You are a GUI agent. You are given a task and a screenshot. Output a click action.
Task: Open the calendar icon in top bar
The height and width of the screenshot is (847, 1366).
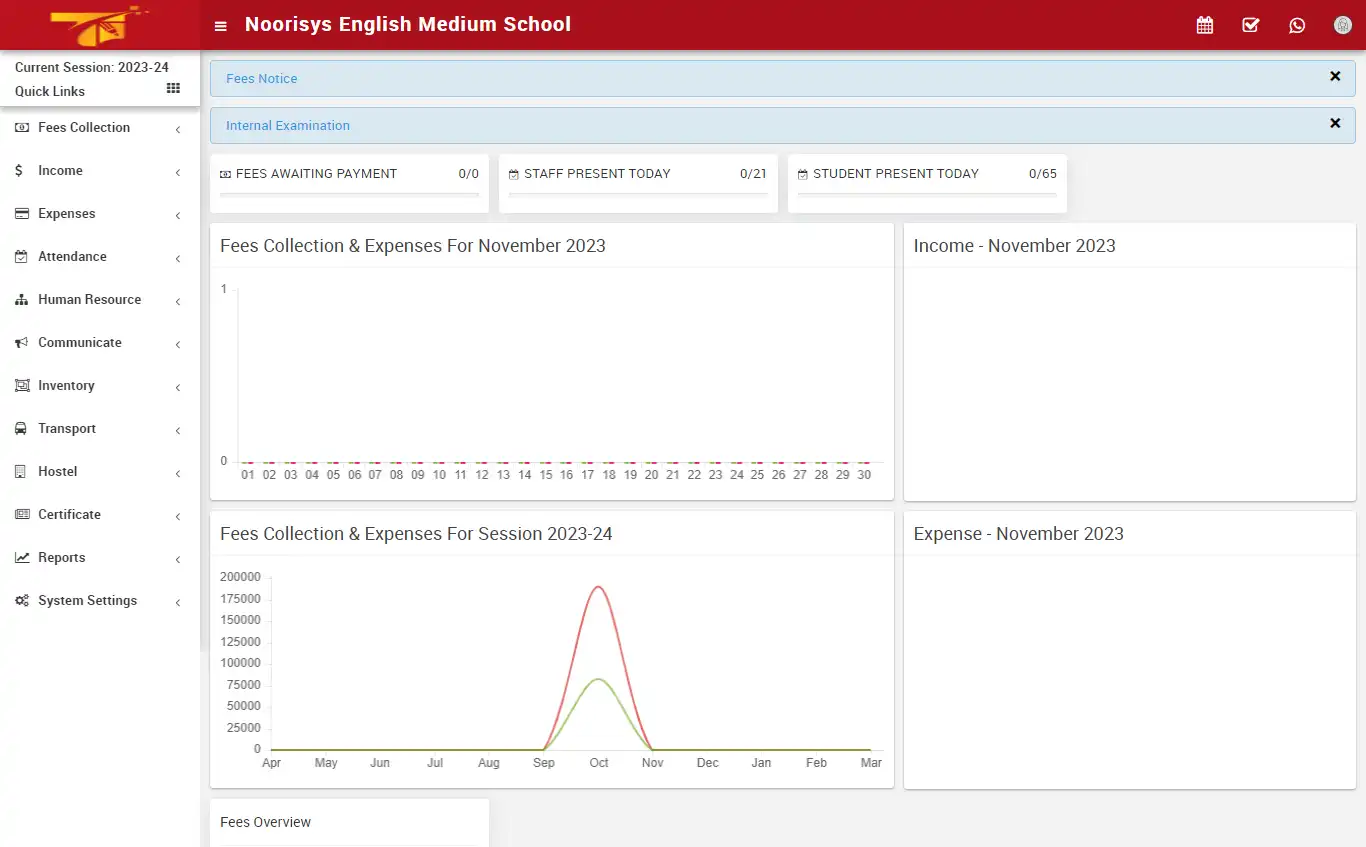tap(1204, 24)
